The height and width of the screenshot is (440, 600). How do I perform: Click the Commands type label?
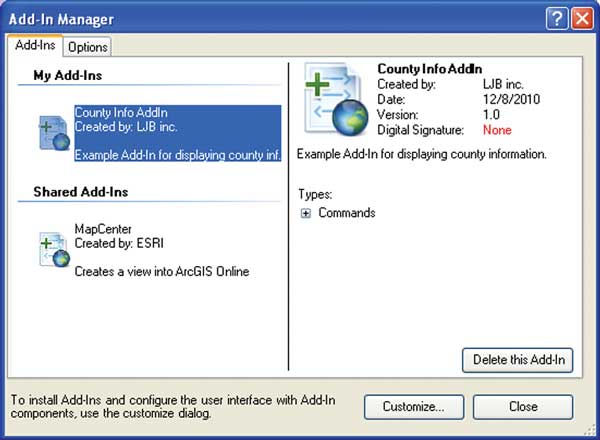[x=346, y=213]
